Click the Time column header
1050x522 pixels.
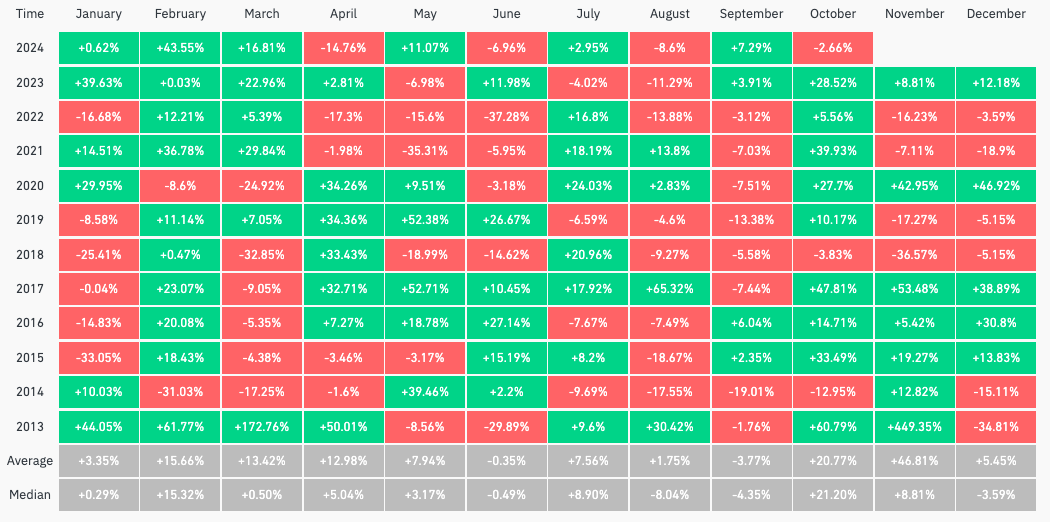[30, 14]
